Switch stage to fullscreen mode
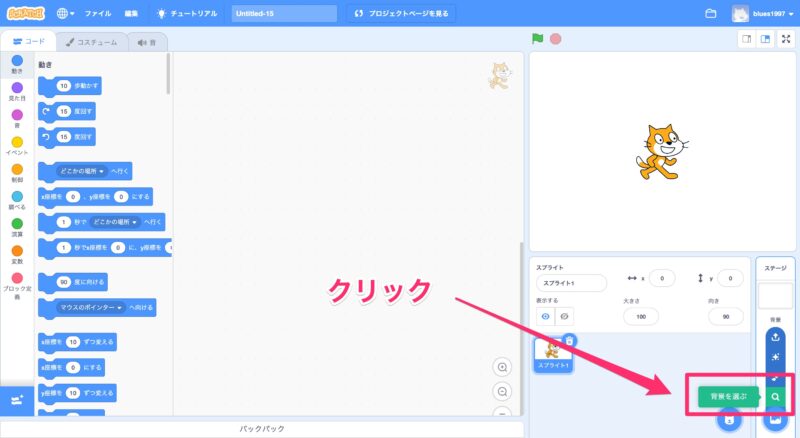 [x=786, y=39]
